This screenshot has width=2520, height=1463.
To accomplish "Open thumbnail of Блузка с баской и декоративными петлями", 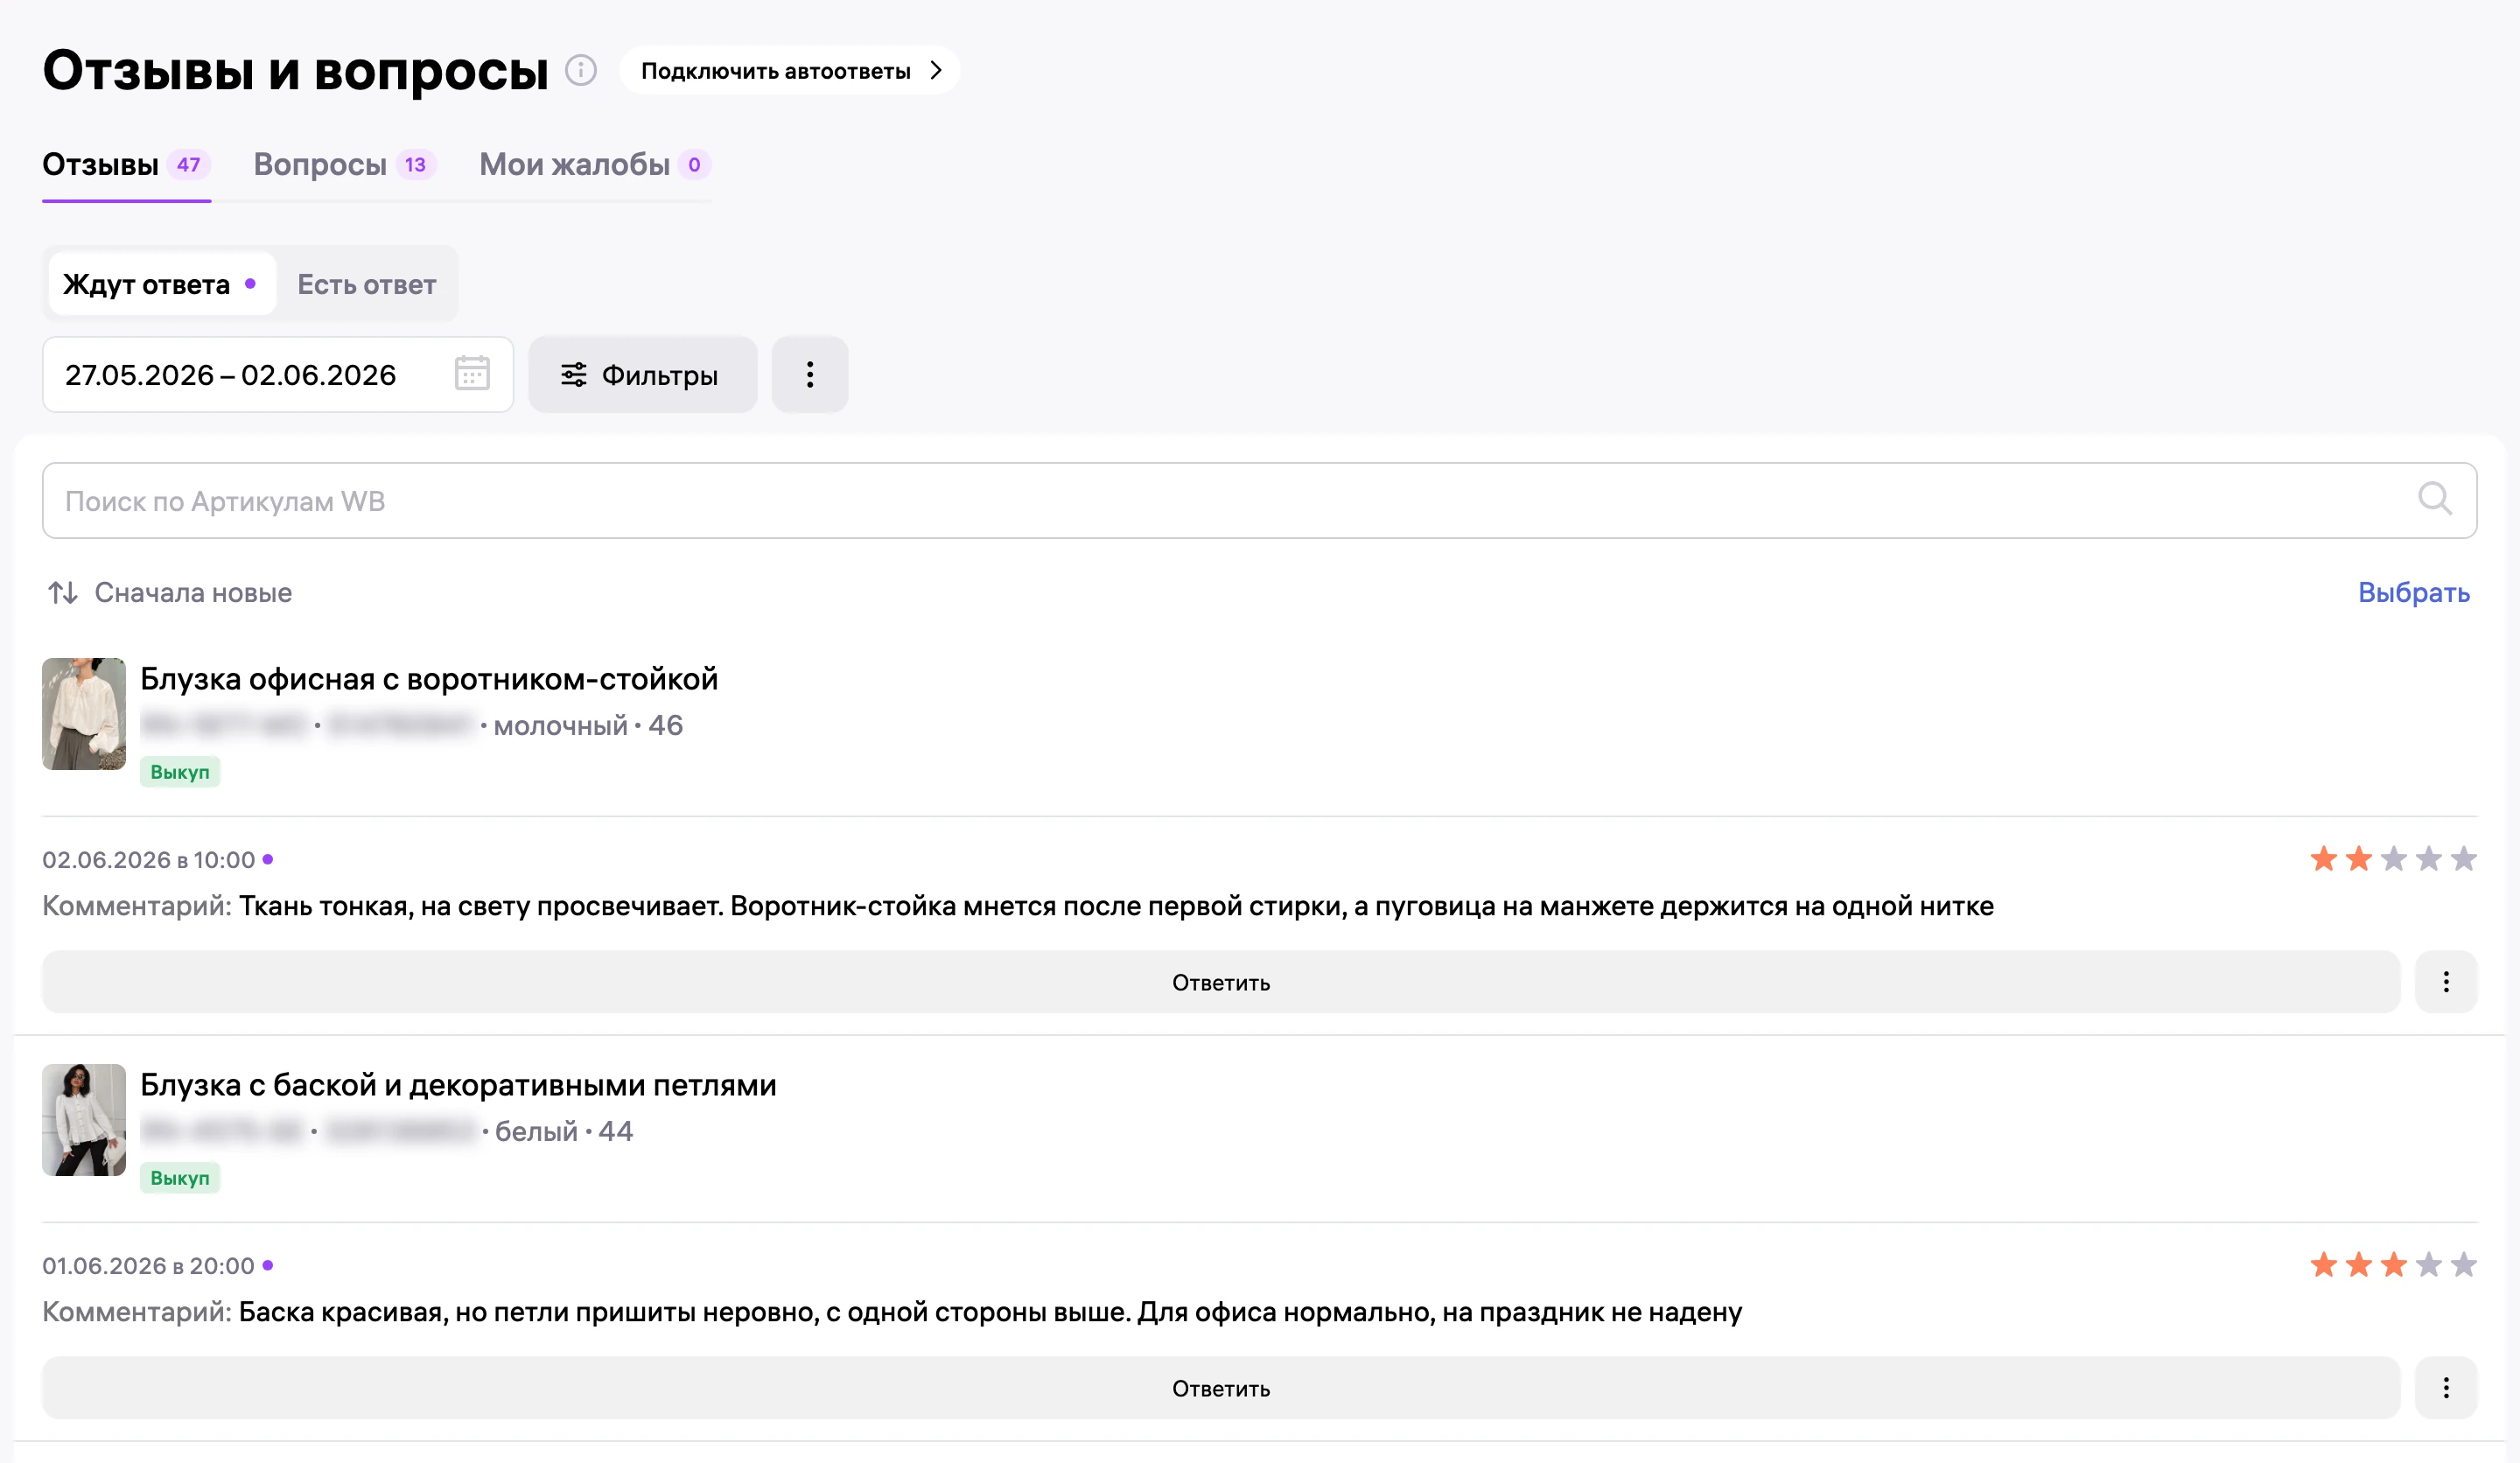I will (x=84, y=1120).
